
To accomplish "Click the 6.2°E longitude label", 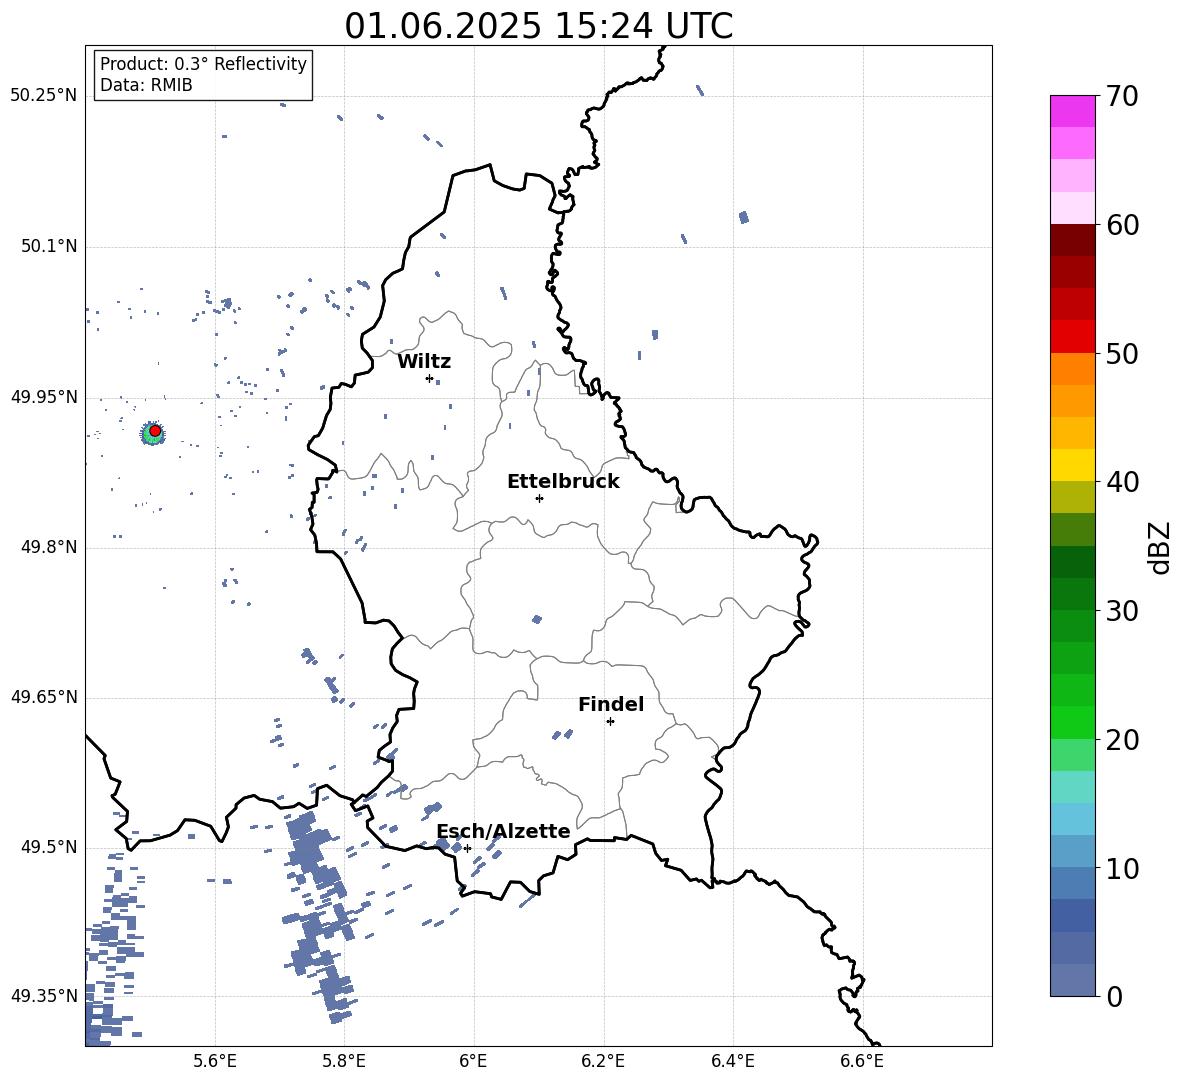I will click(603, 1061).
